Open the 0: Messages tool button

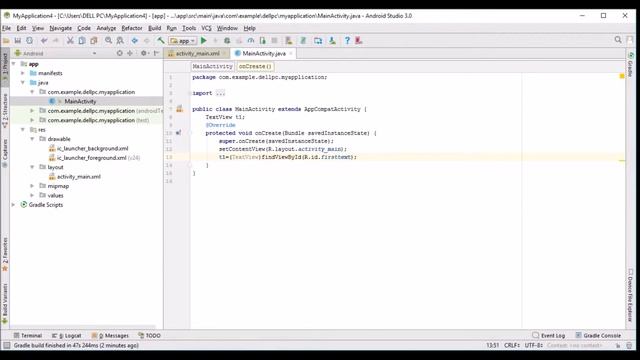click(110, 336)
